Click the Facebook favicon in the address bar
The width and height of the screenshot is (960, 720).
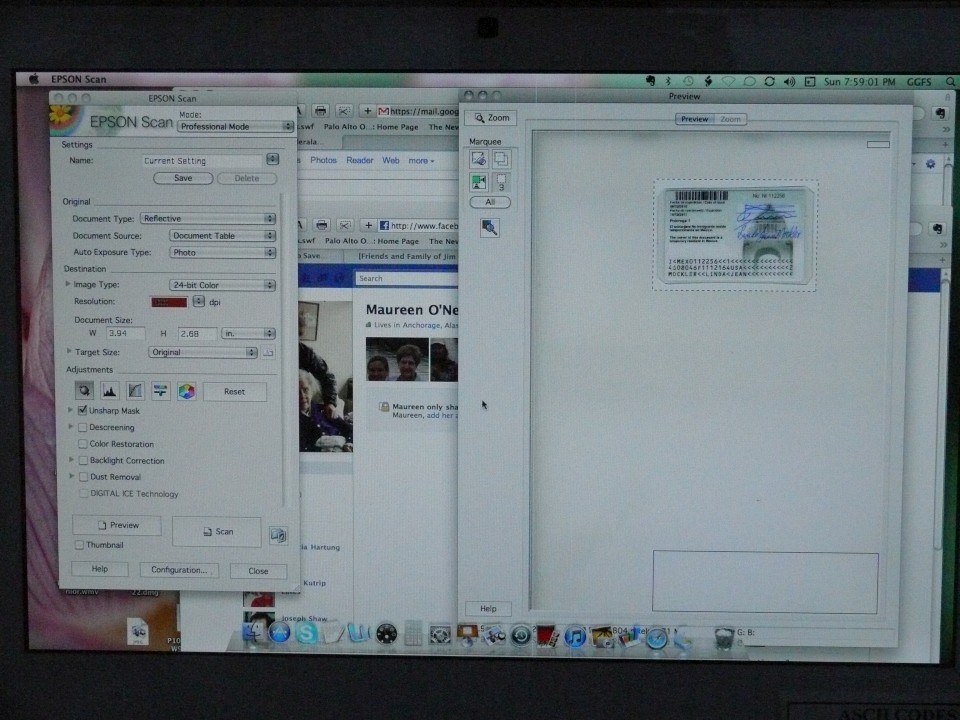384,225
